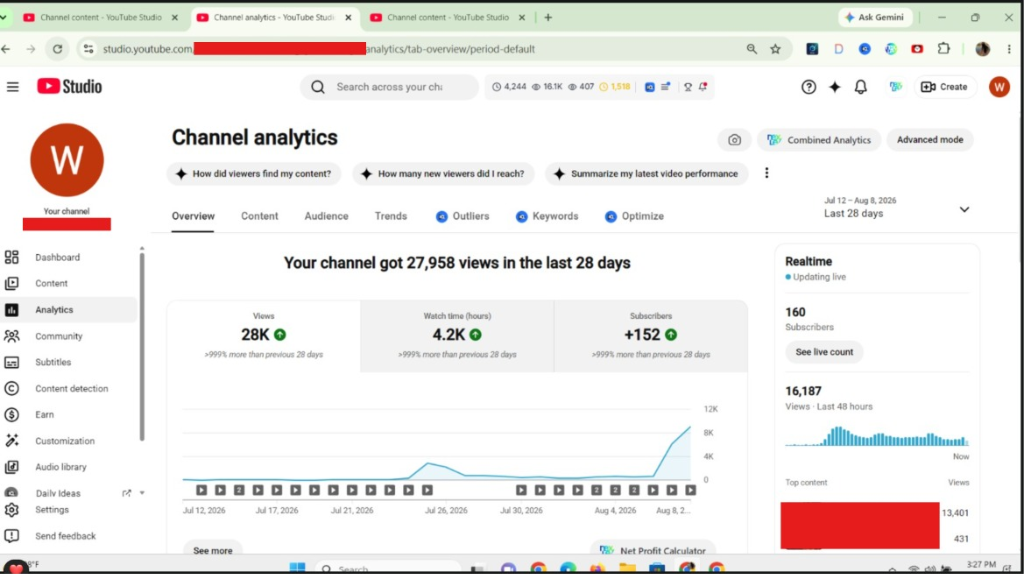Open Combined Analytics
1024x574 pixels.
coord(819,140)
